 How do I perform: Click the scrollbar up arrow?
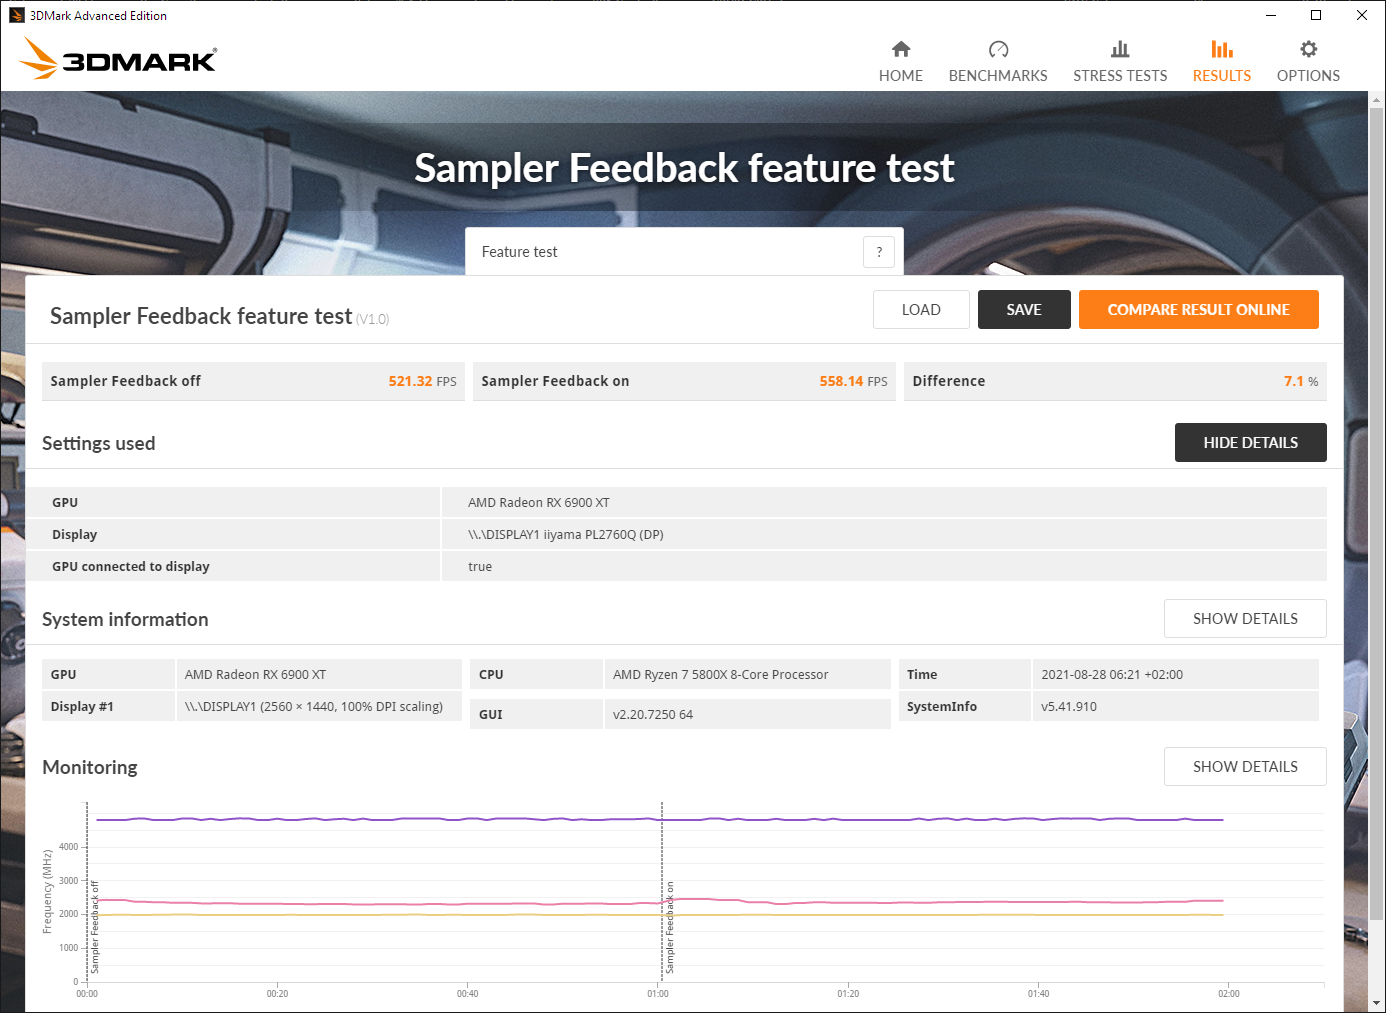pyautogui.click(x=1377, y=100)
